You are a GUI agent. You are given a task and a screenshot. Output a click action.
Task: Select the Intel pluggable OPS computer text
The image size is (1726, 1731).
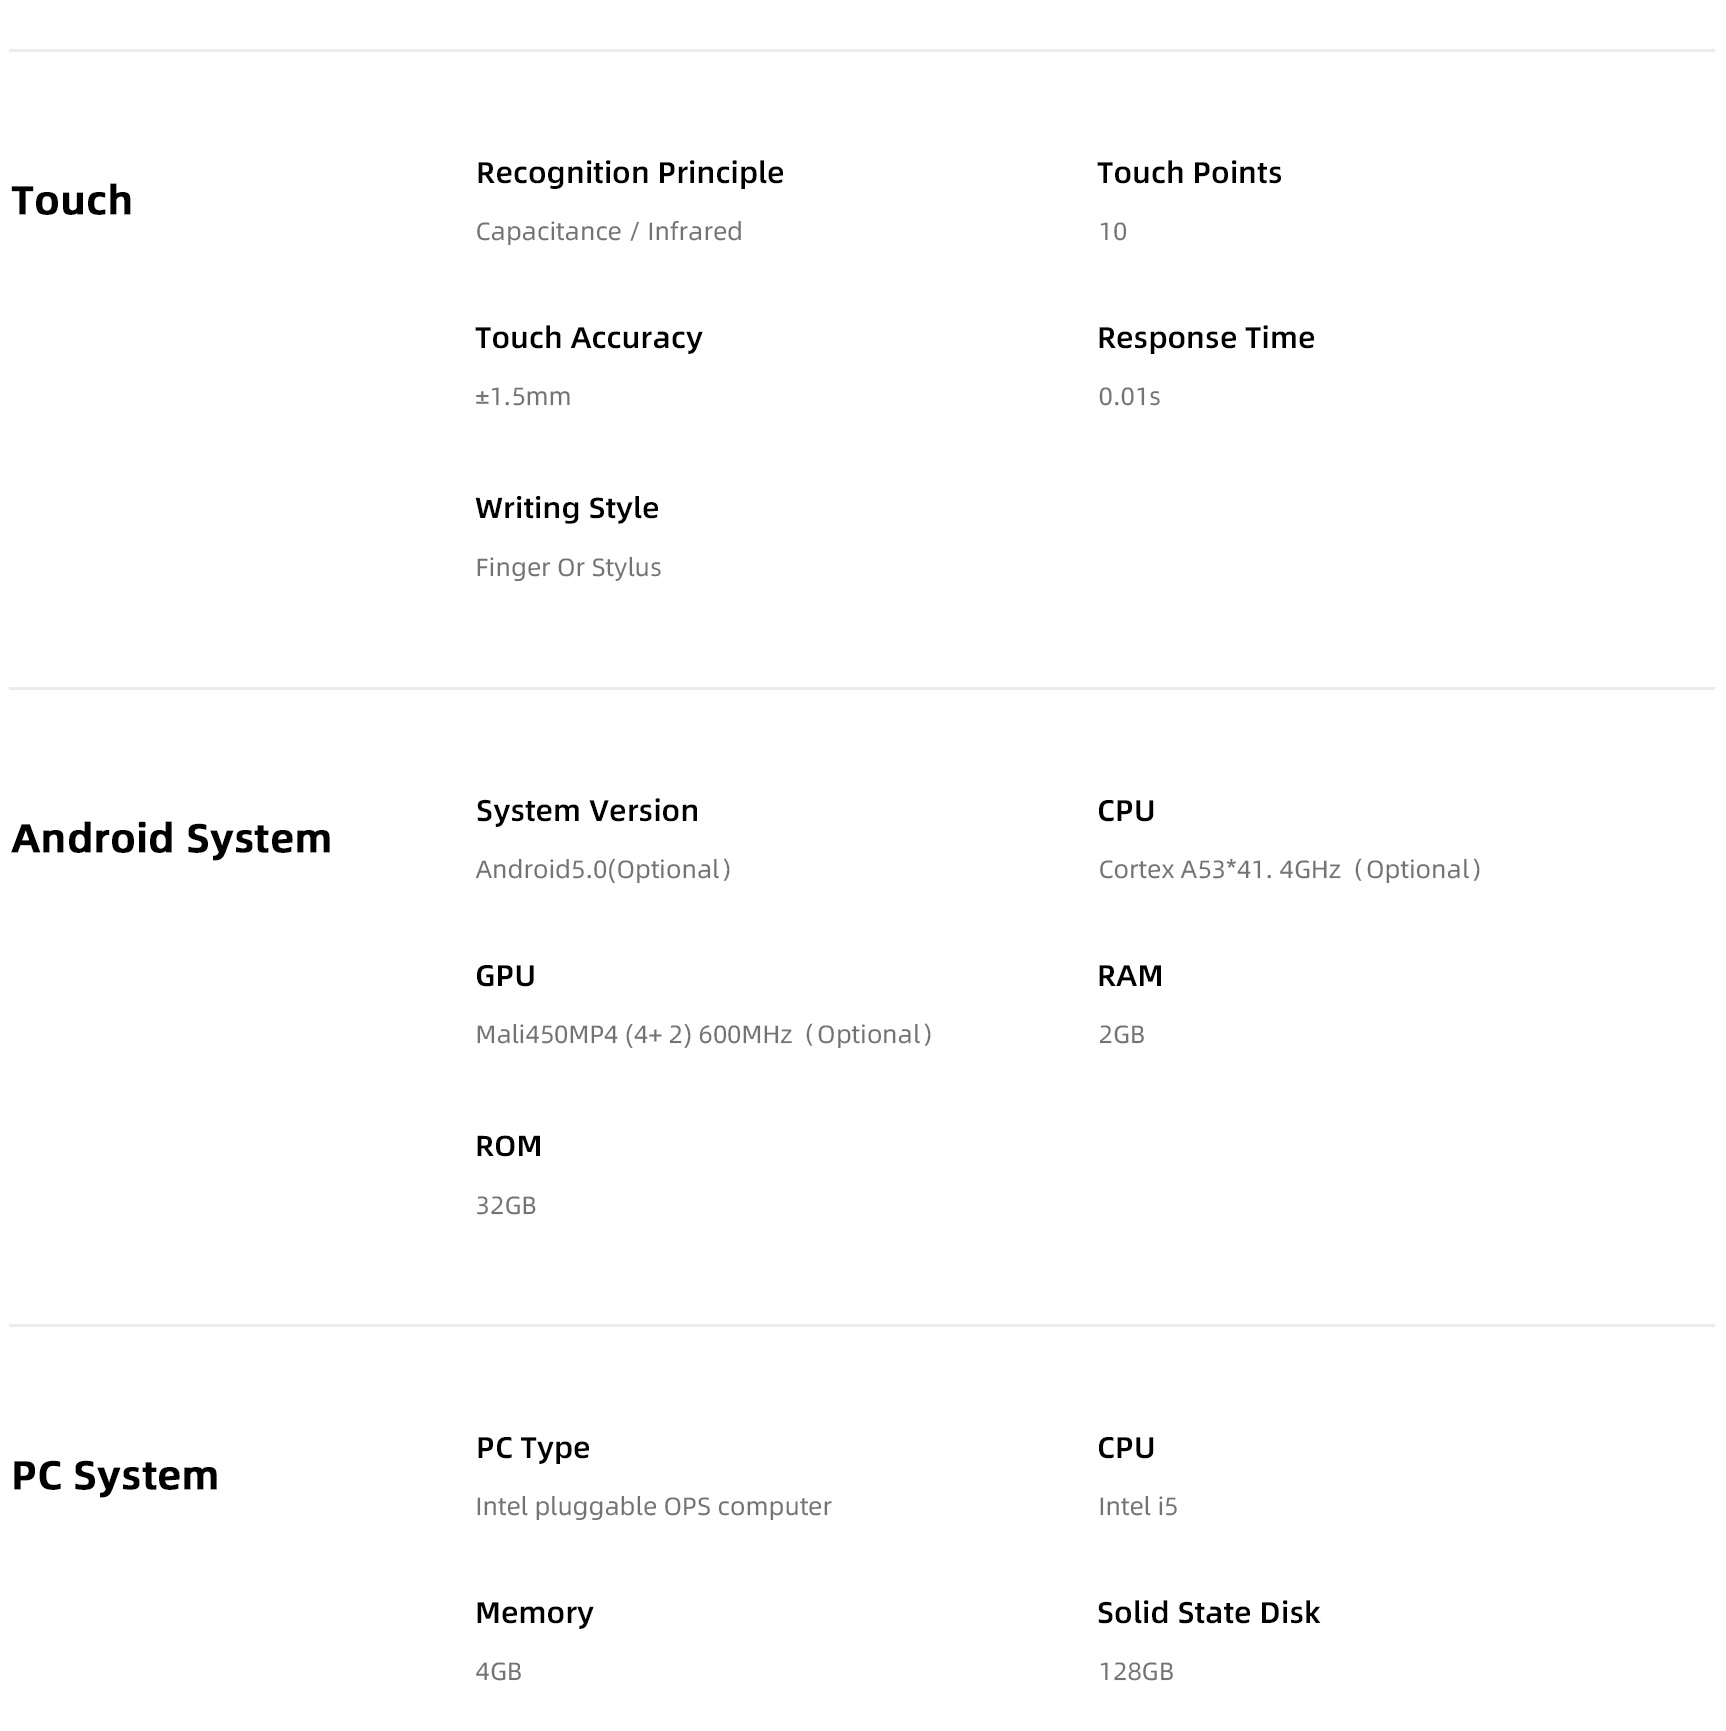[654, 1507]
